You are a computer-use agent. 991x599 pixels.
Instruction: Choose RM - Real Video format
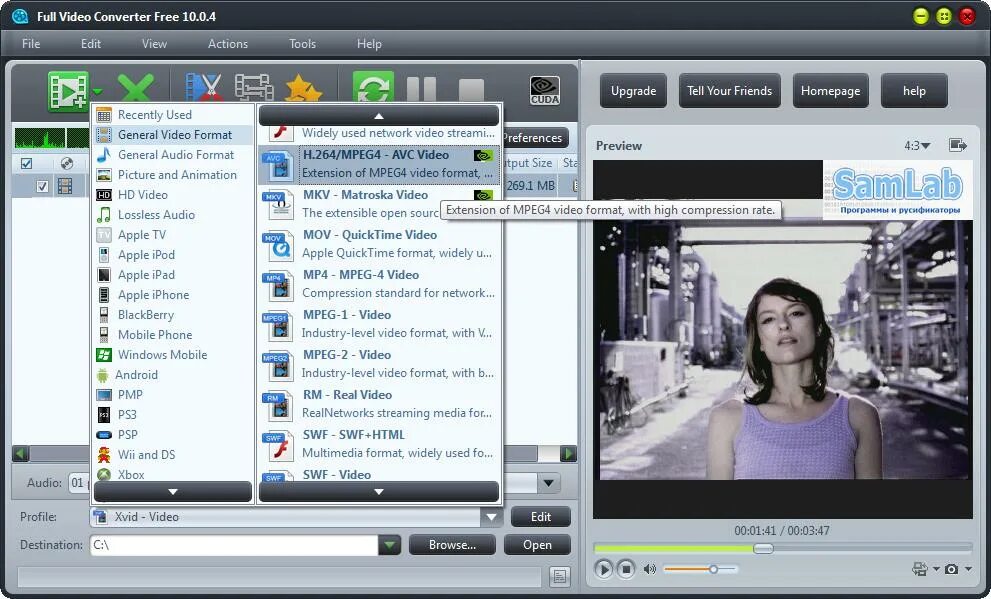click(x=379, y=404)
